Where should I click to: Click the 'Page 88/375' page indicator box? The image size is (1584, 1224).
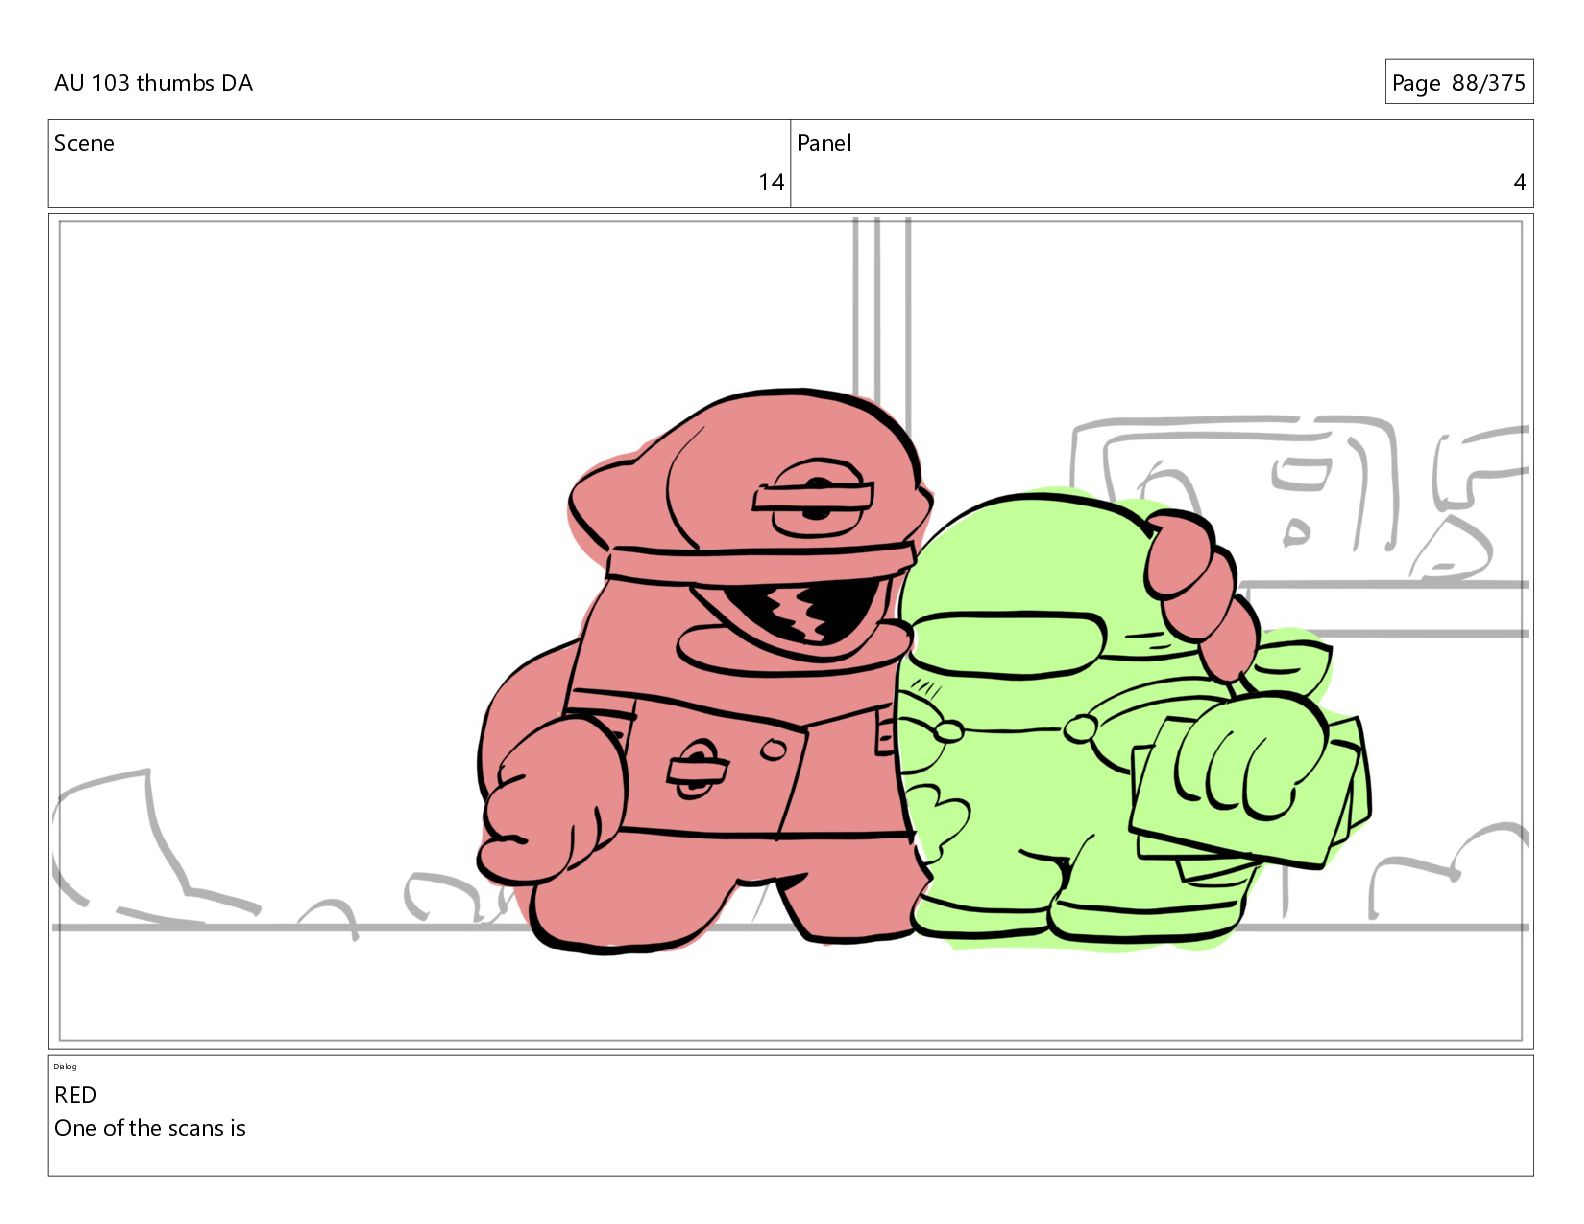click(1458, 82)
